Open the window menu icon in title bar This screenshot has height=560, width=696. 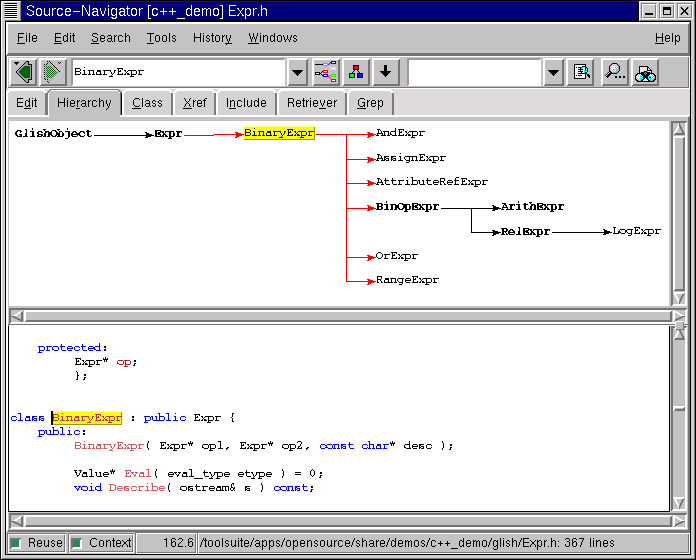pos(11,11)
